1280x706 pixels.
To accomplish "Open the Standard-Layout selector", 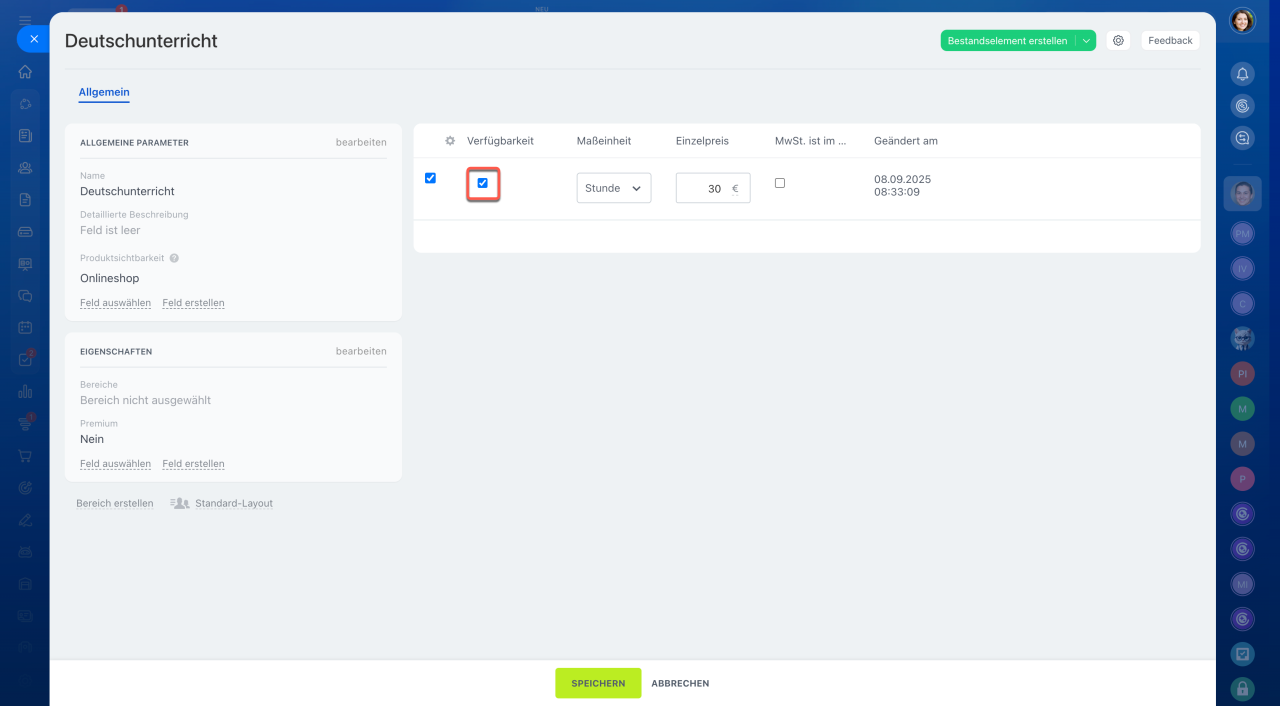I will [x=222, y=503].
